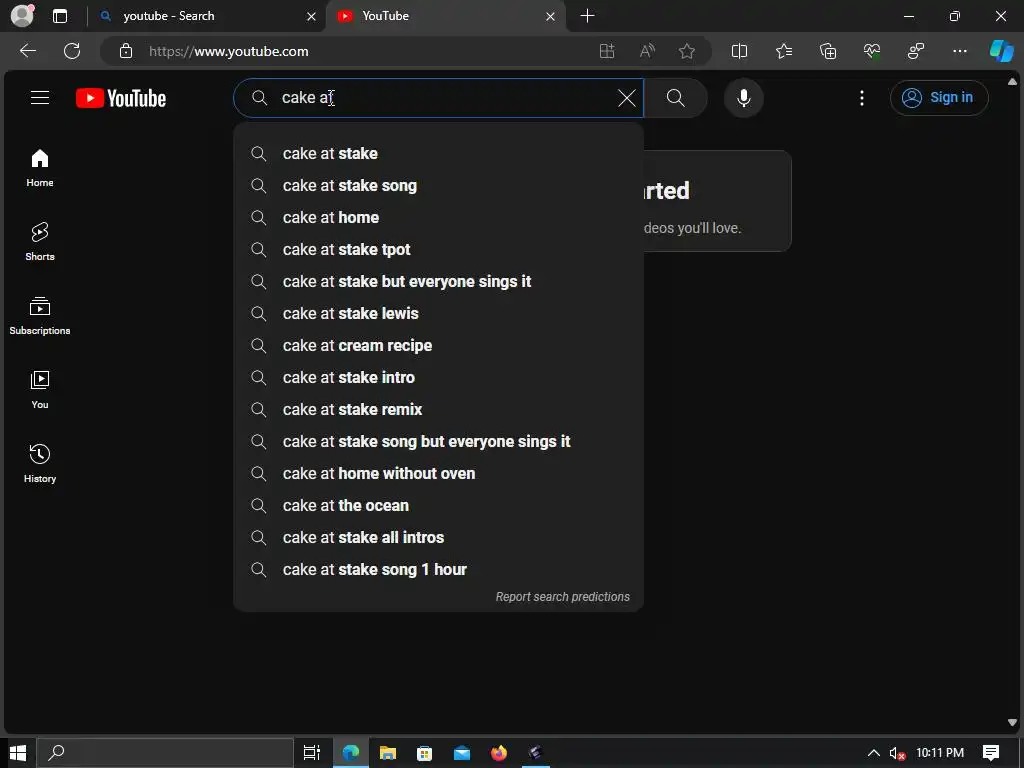The width and height of the screenshot is (1024, 768).
Task: Click page scrollbar down arrow
Action: [1012, 722]
